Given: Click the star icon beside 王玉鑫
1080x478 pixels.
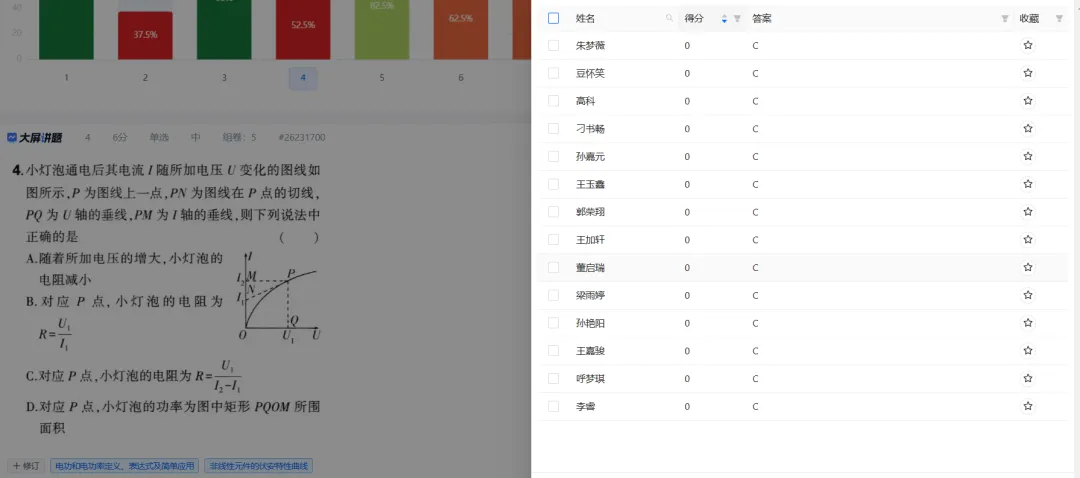Looking at the screenshot, I should tap(1028, 185).
